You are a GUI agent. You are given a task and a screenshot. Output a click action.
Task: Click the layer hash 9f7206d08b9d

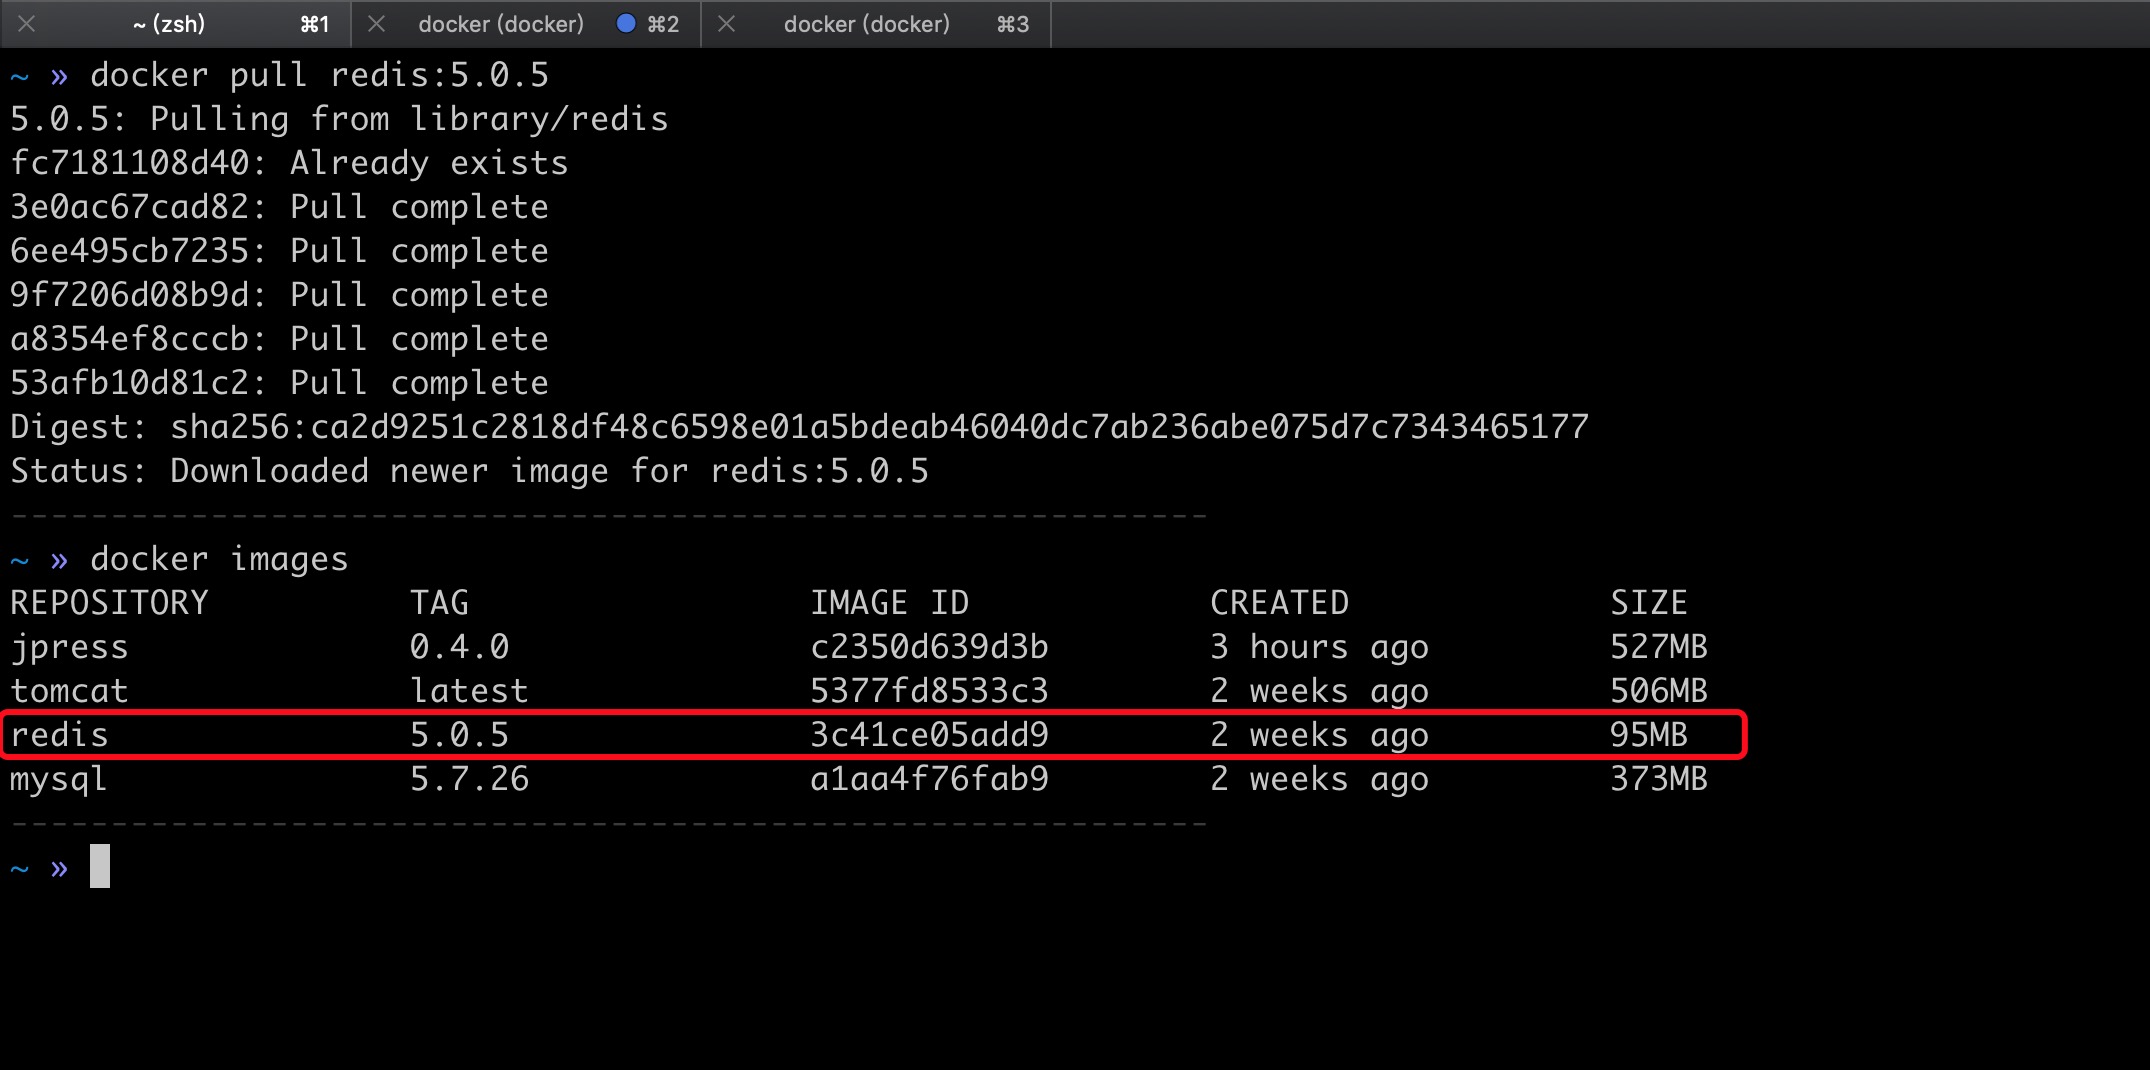(x=129, y=295)
